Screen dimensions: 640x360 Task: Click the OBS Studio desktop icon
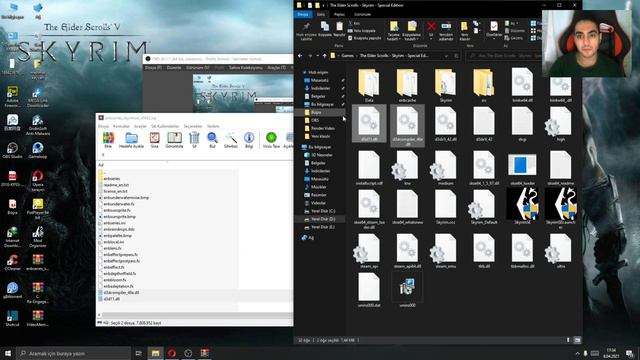12,150
